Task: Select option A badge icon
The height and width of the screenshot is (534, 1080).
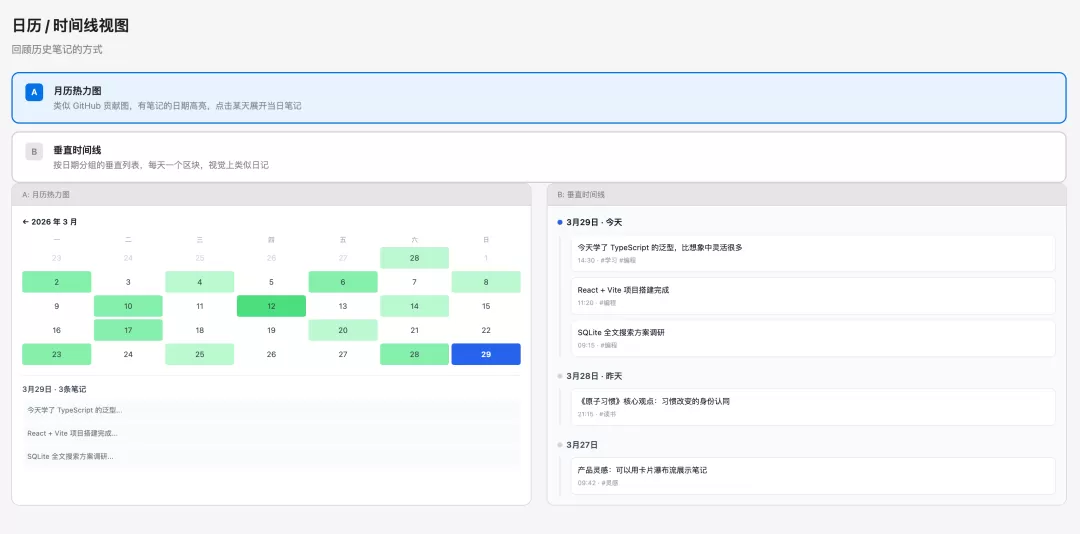Action: (x=34, y=92)
